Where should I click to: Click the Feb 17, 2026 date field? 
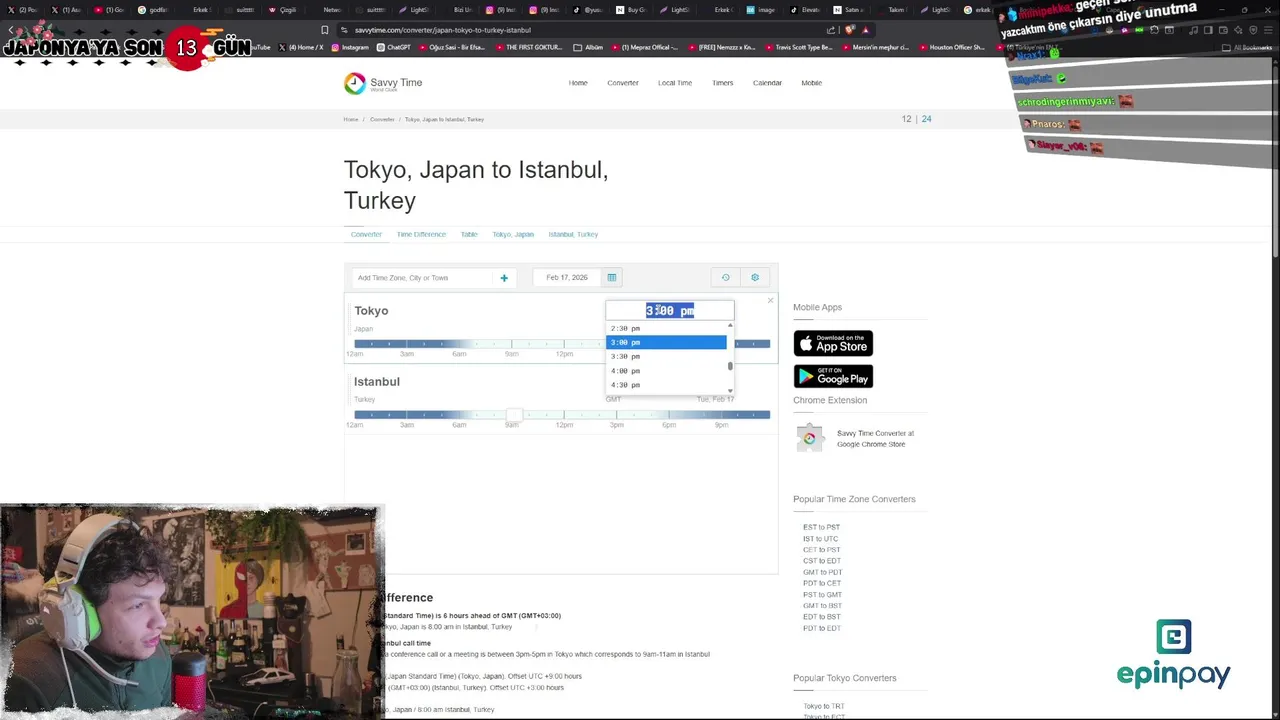point(567,277)
